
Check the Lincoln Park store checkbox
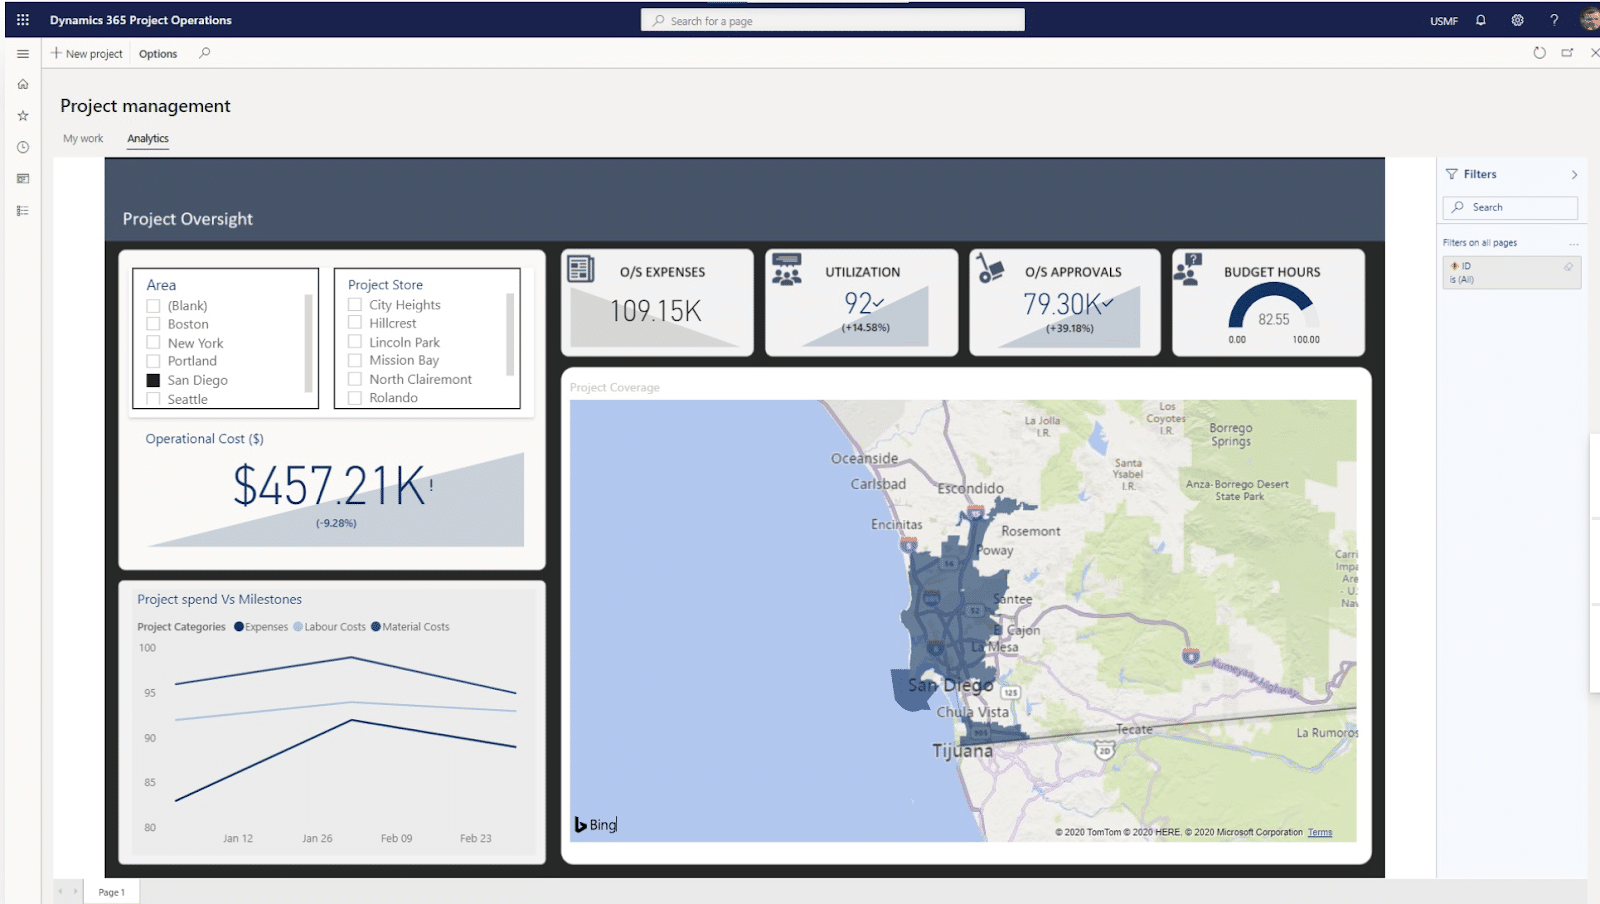(x=355, y=342)
